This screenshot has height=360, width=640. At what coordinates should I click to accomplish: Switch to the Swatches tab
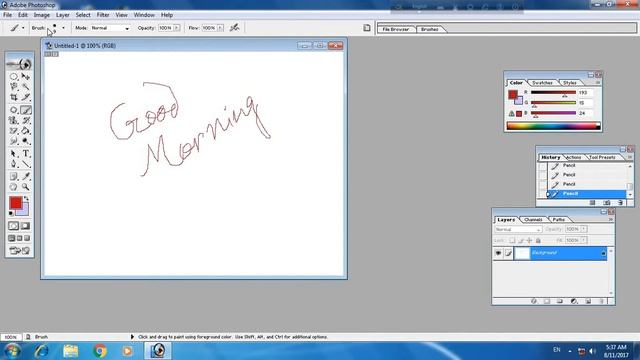pyautogui.click(x=542, y=83)
